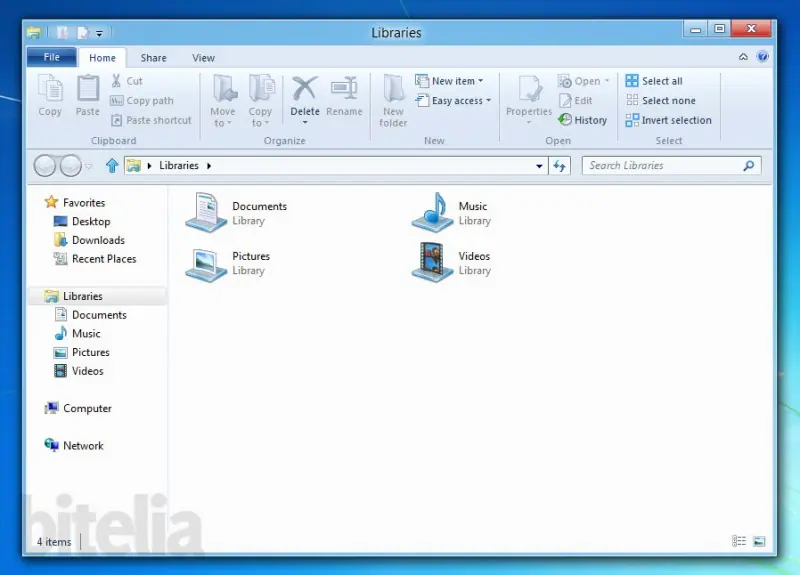Open the recent locations dropdown arrow
This screenshot has height=575, width=800.
coord(88,166)
